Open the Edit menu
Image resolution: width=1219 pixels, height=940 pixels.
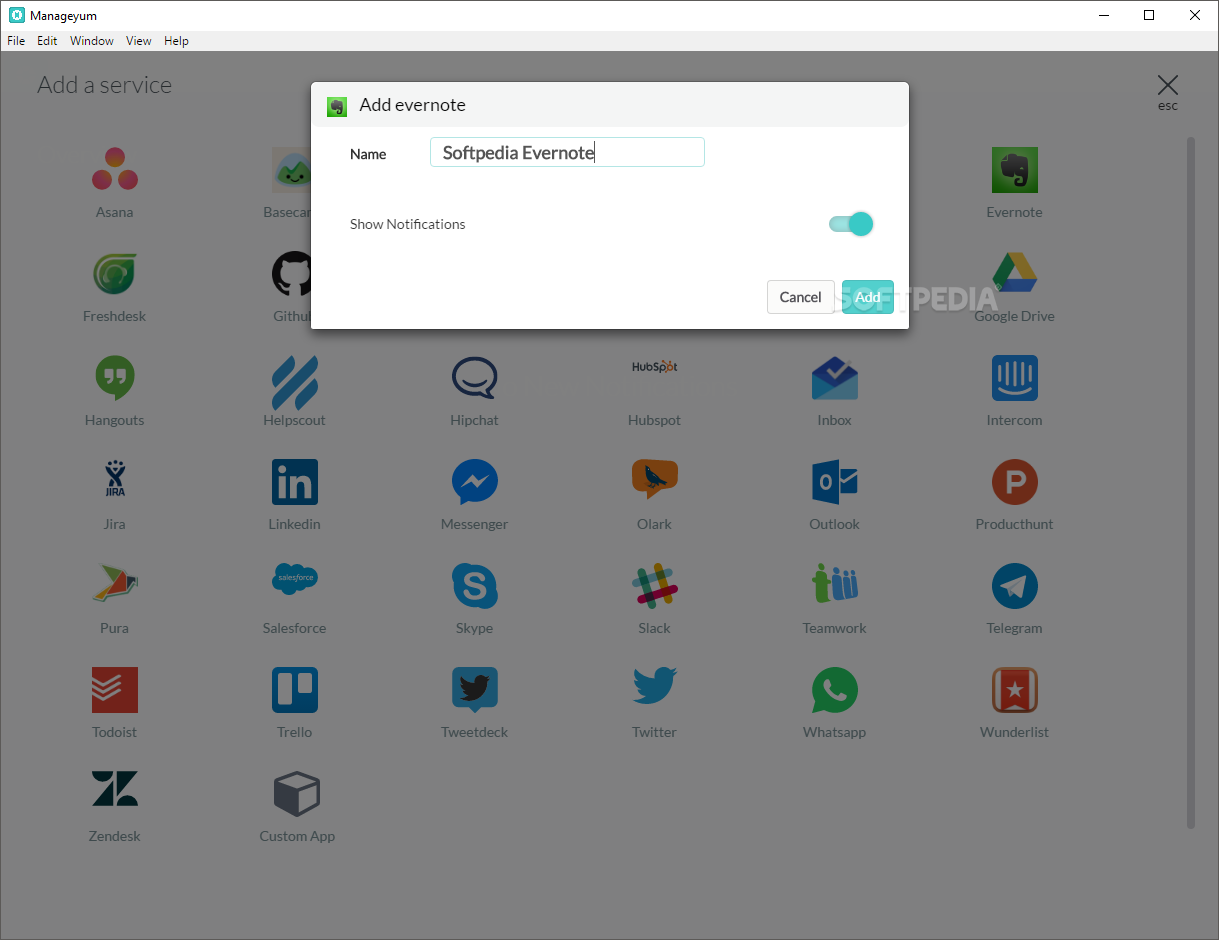pyautogui.click(x=47, y=41)
